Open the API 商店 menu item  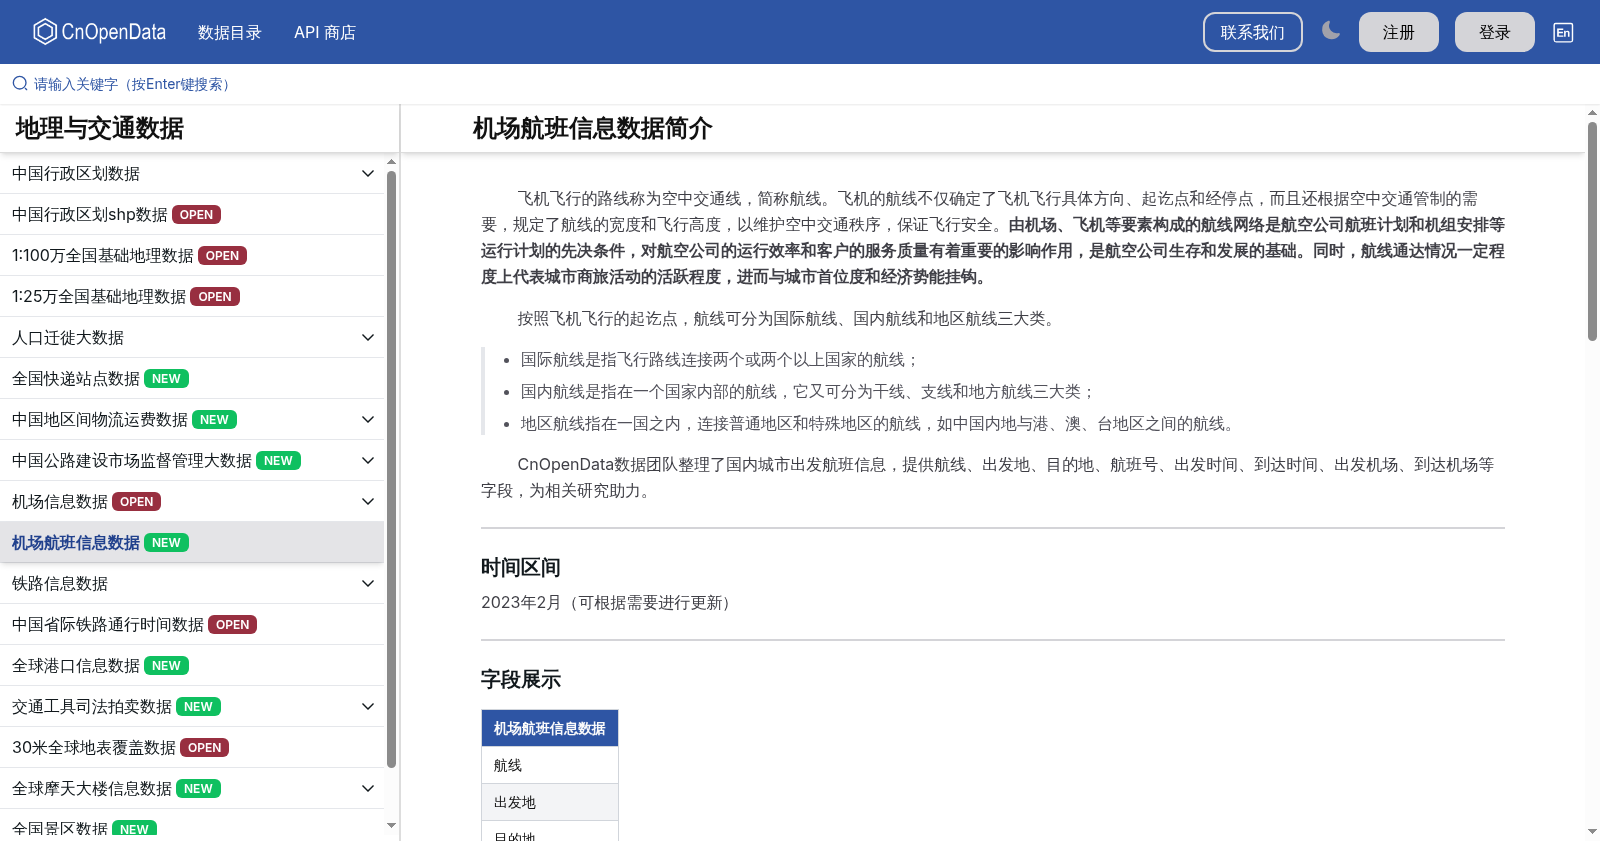325,32
